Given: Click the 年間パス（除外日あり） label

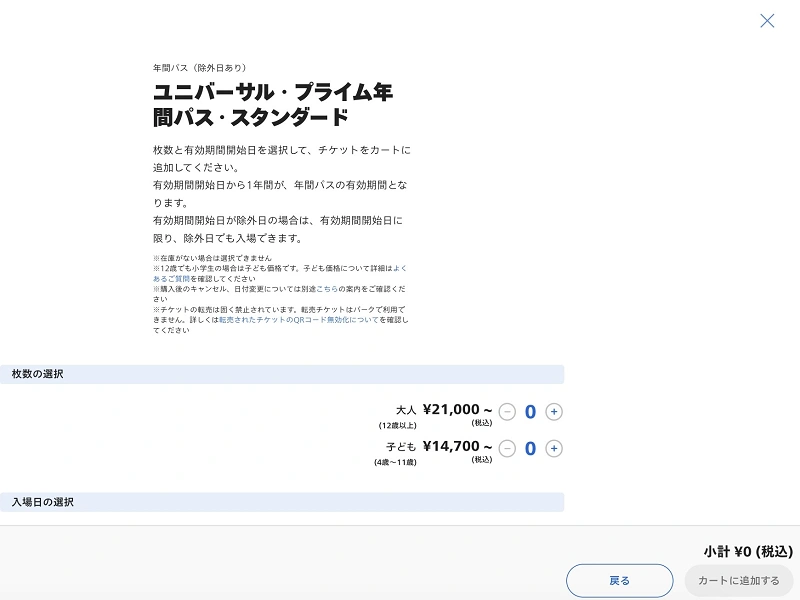Looking at the screenshot, I should (x=199, y=68).
